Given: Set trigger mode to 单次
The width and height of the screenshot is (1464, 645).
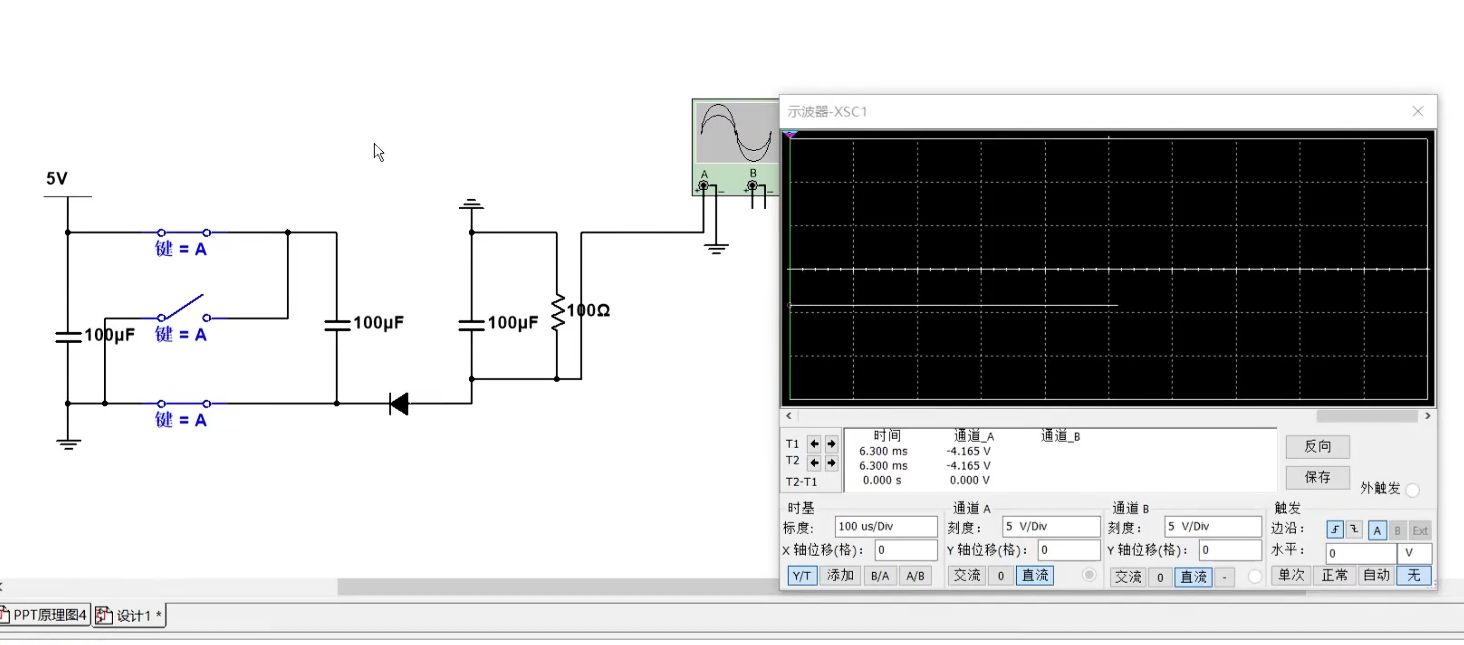Looking at the screenshot, I should click(1291, 575).
